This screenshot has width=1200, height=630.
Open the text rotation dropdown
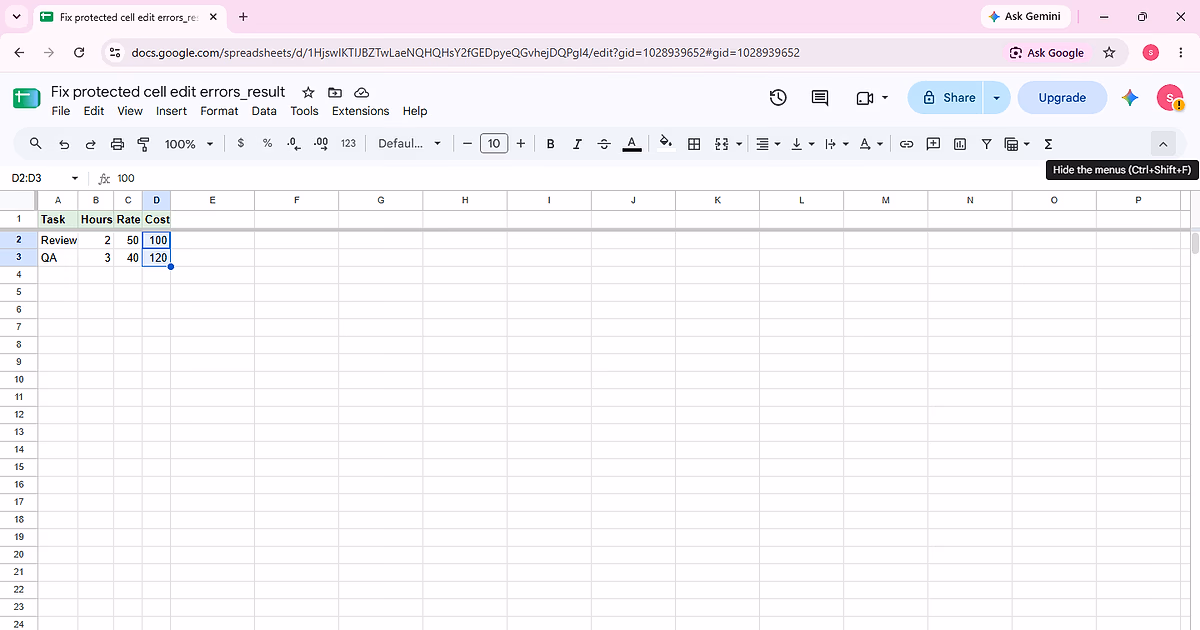[x=872, y=144]
